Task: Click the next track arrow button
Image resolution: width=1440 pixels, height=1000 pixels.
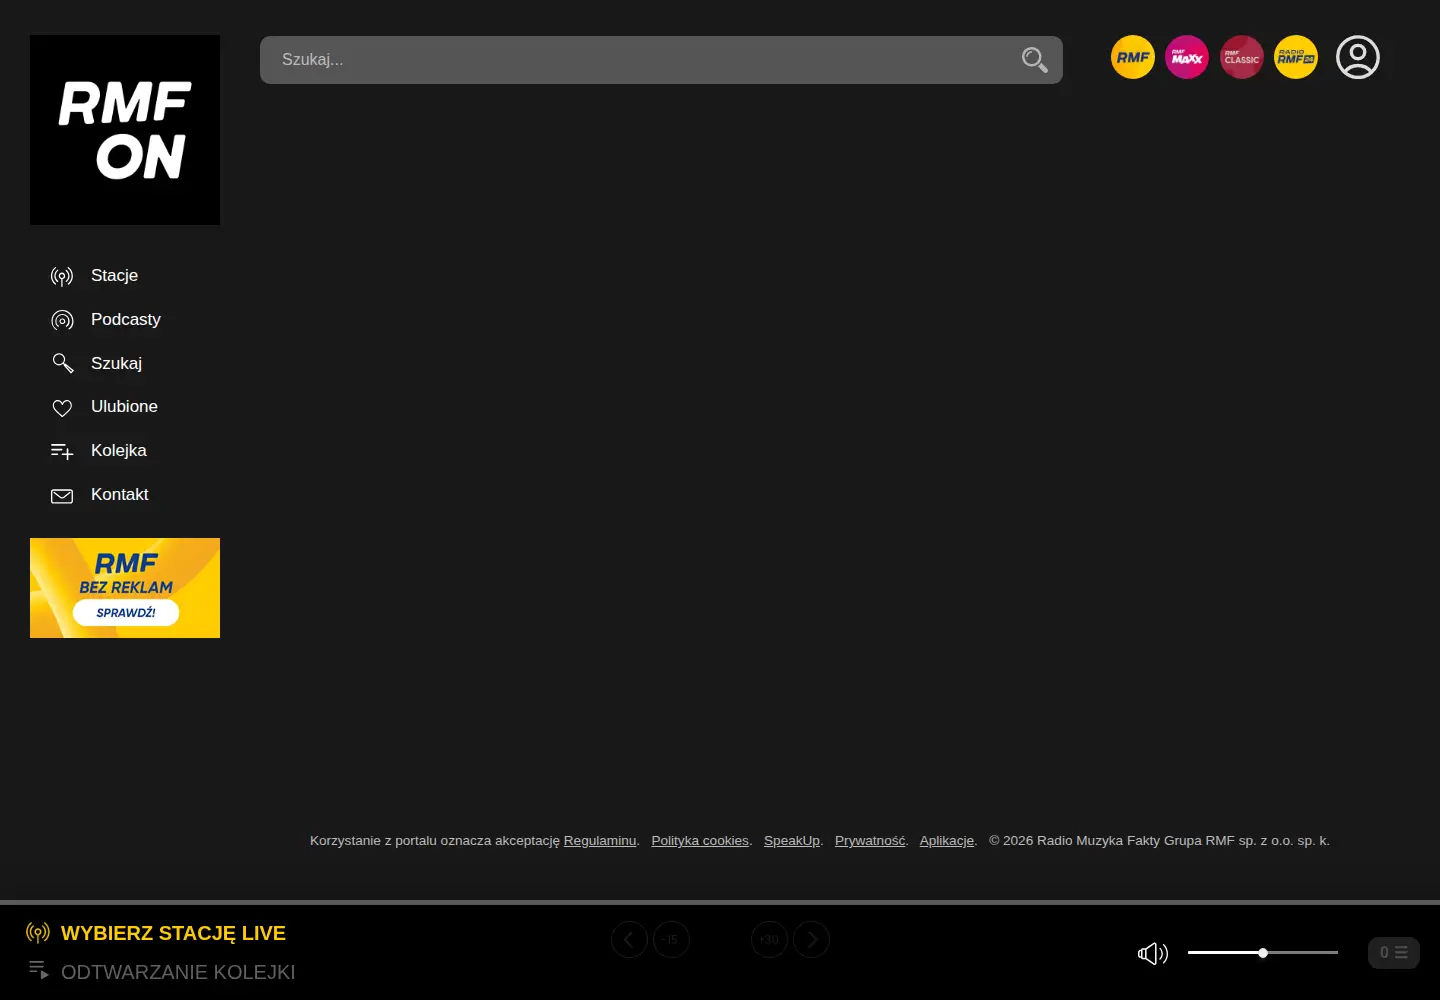Action: tap(811, 939)
